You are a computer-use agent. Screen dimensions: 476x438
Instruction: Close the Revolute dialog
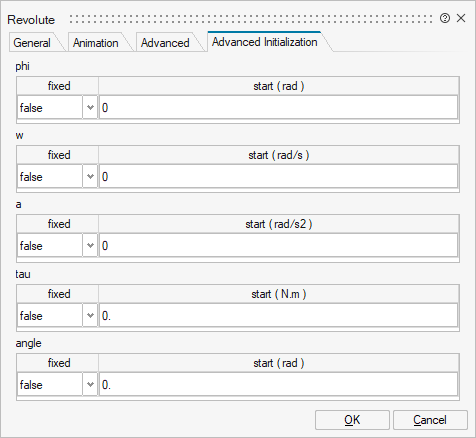[x=461, y=18]
